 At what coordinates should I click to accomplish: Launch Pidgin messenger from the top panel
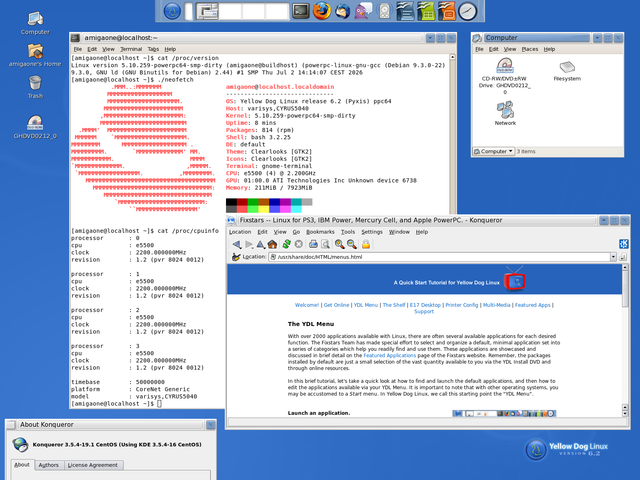point(363,11)
